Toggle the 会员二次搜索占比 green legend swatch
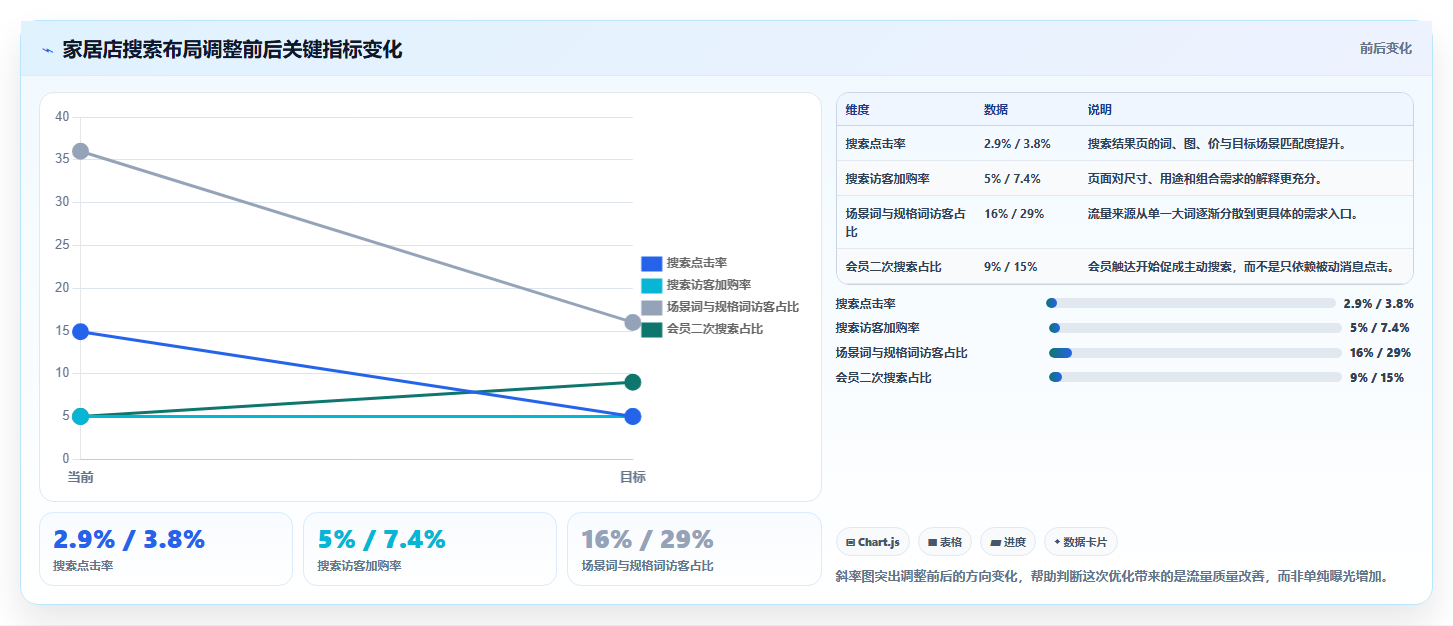The image size is (1453, 626). [x=651, y=329]
